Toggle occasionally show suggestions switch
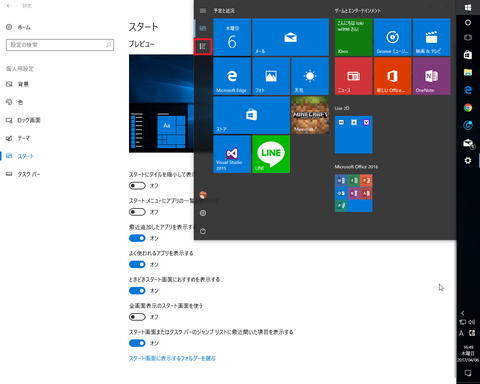Image resolution: width=480 pixels, height=384 pixels. tap(137, 291)
